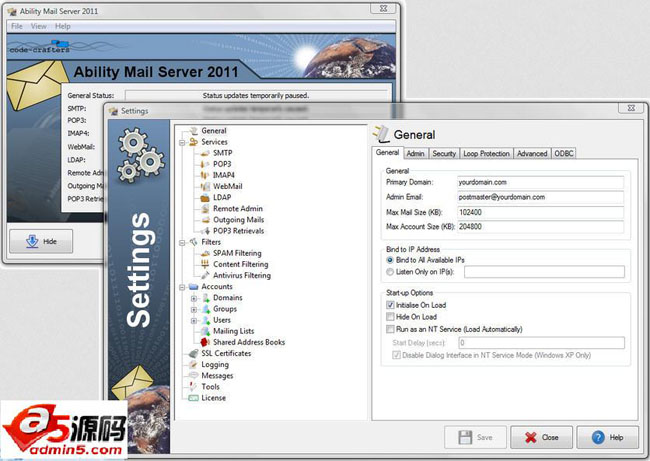
Task: Open the Loop Protection tab
Action: tap(487, 153)
